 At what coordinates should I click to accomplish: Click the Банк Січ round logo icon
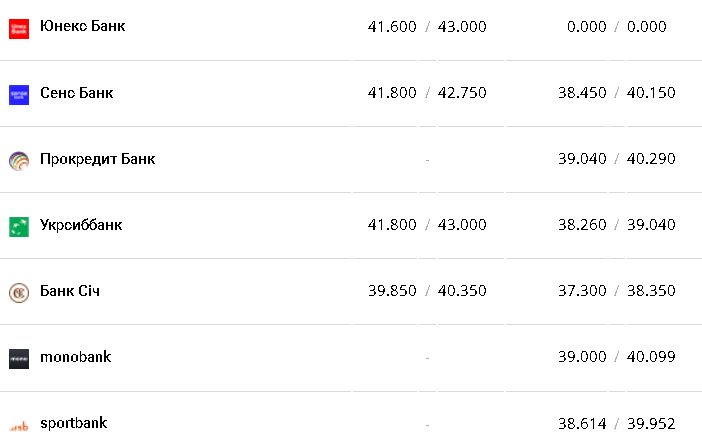point(19,292)
